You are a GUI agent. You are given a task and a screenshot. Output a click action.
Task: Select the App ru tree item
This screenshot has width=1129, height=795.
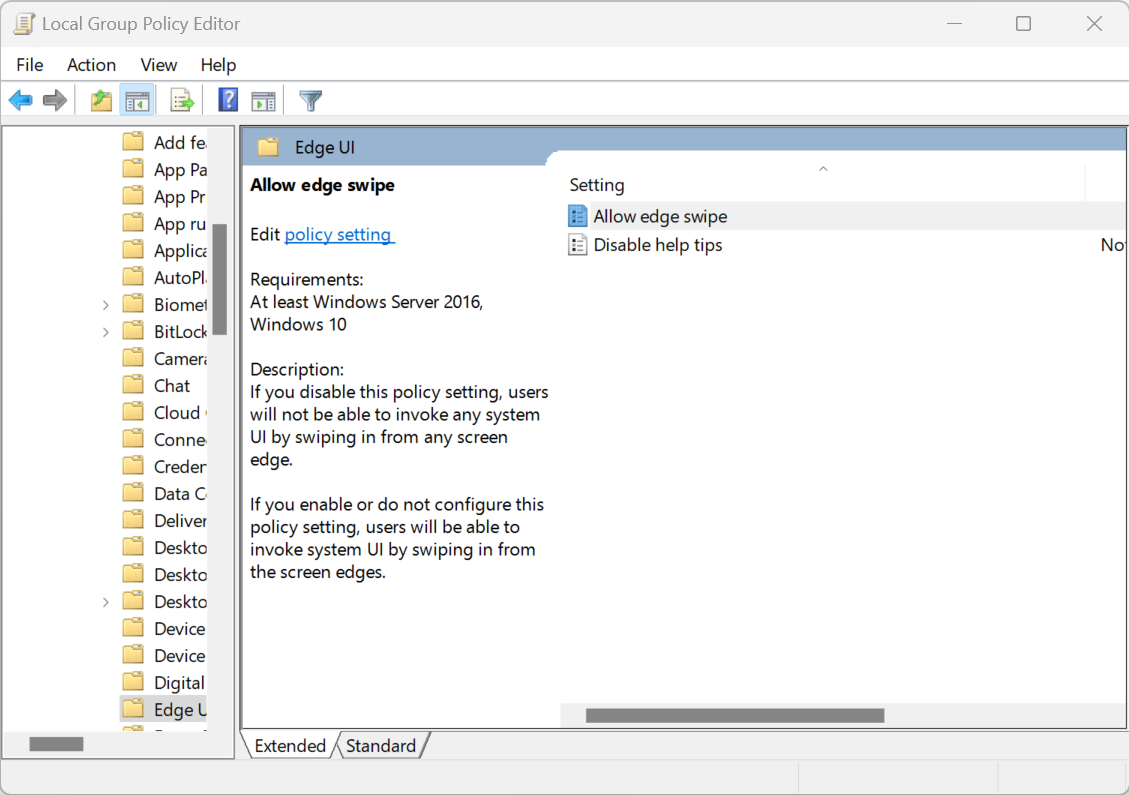(x=180, y=224)
